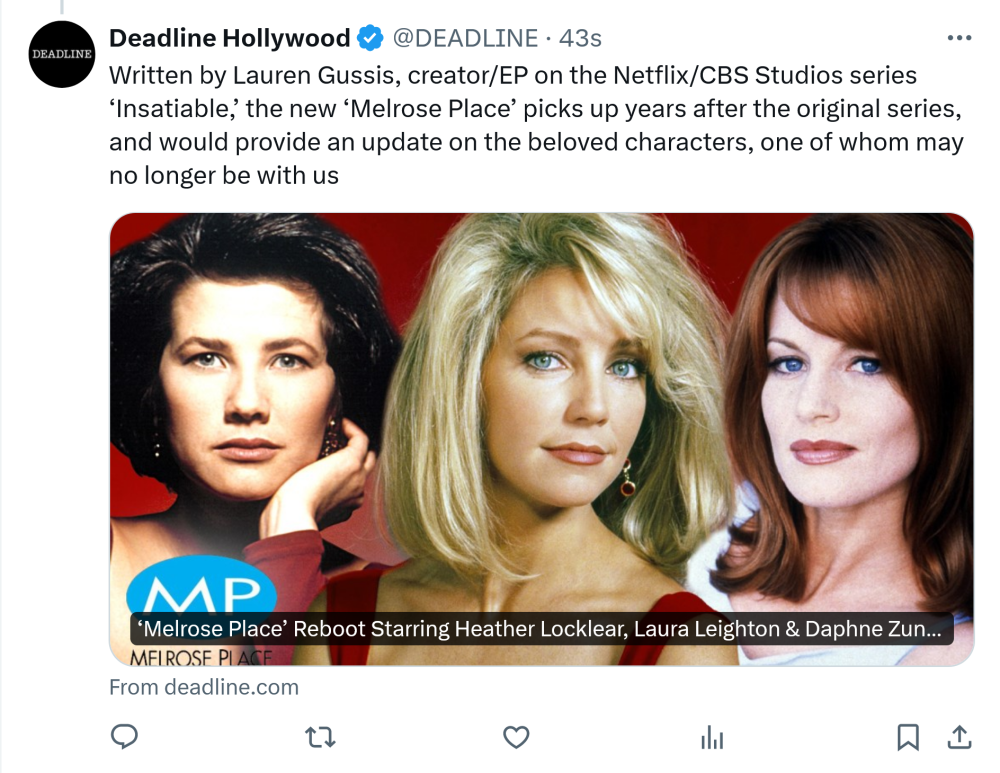Screen dimensions: 1000x773
Task: Follow the From deadline.com source link
Action: [203, 687]
